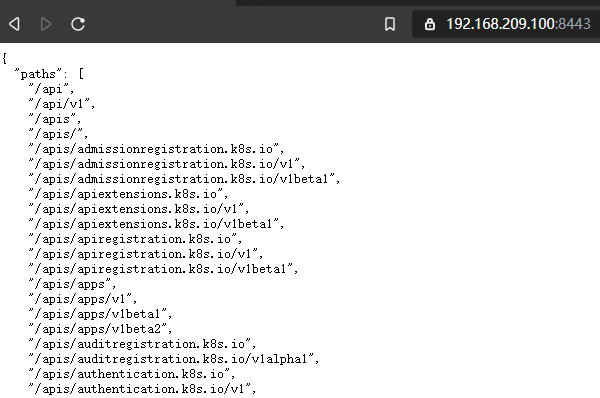The height and width of the screenshot is (398, 600).
Task: Click the "/apis/apps" path entry
Action: [x=72, y=284]
